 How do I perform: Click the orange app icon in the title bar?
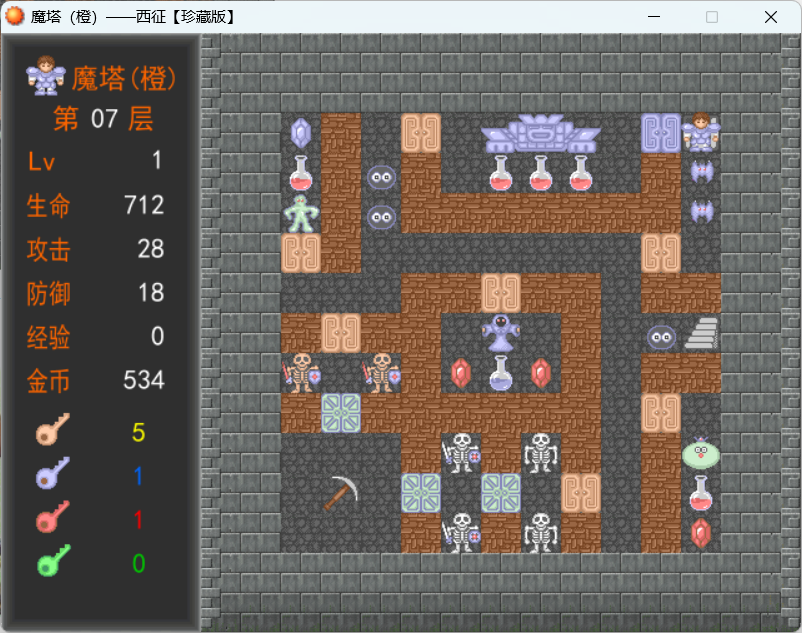[x=15, y=16]
